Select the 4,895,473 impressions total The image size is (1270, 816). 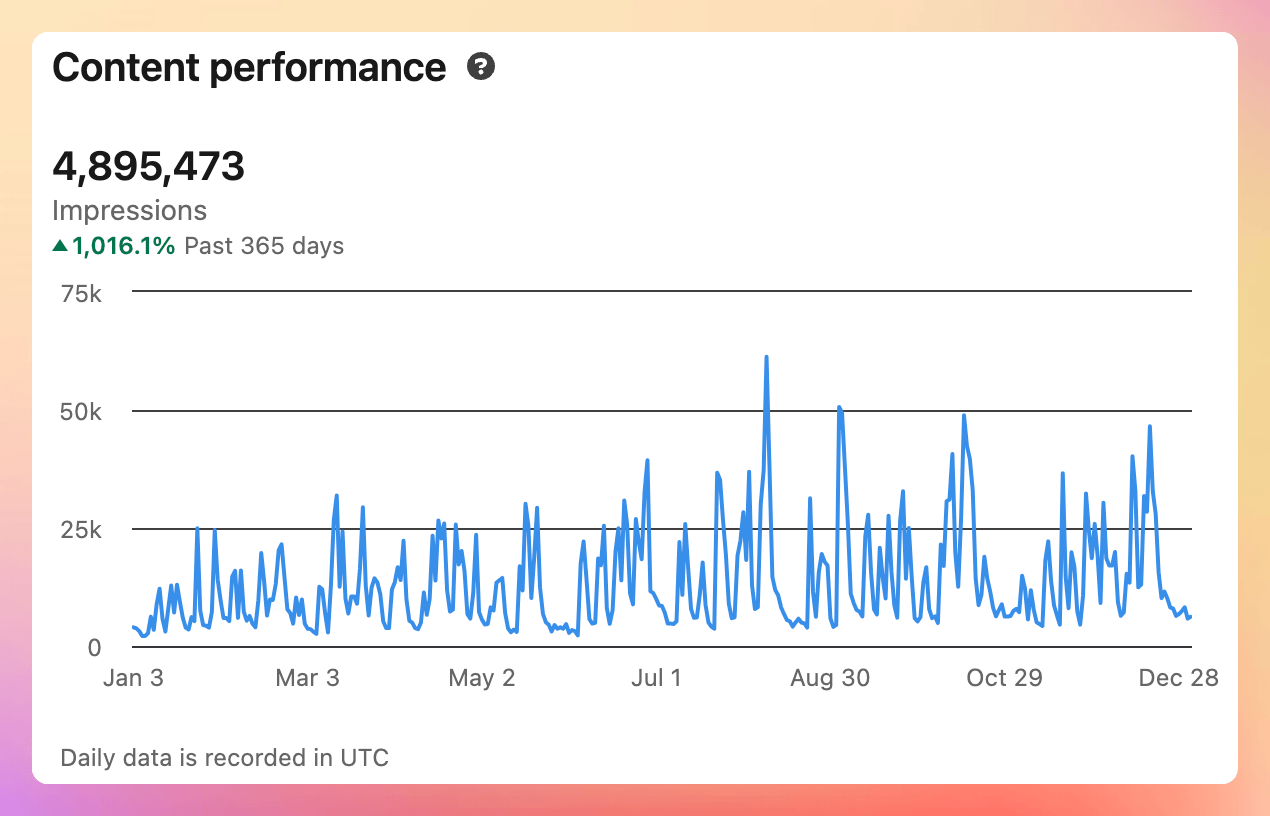click(x=148, y=166)
